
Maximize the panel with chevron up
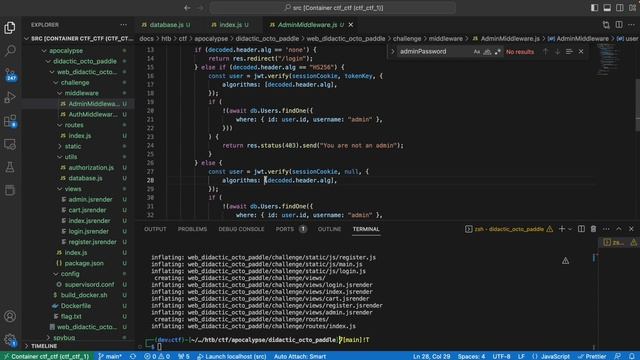pos(619,229)
